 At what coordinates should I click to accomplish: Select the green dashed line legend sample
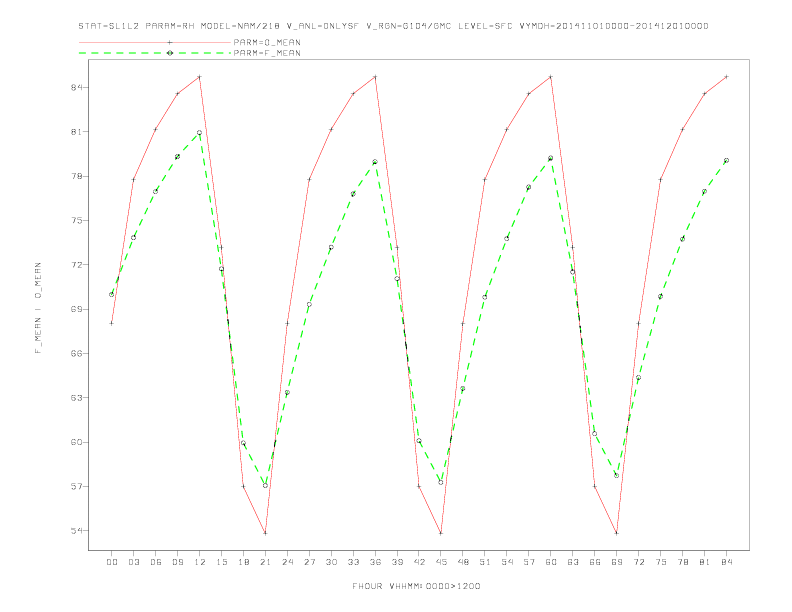pos(155,53)
